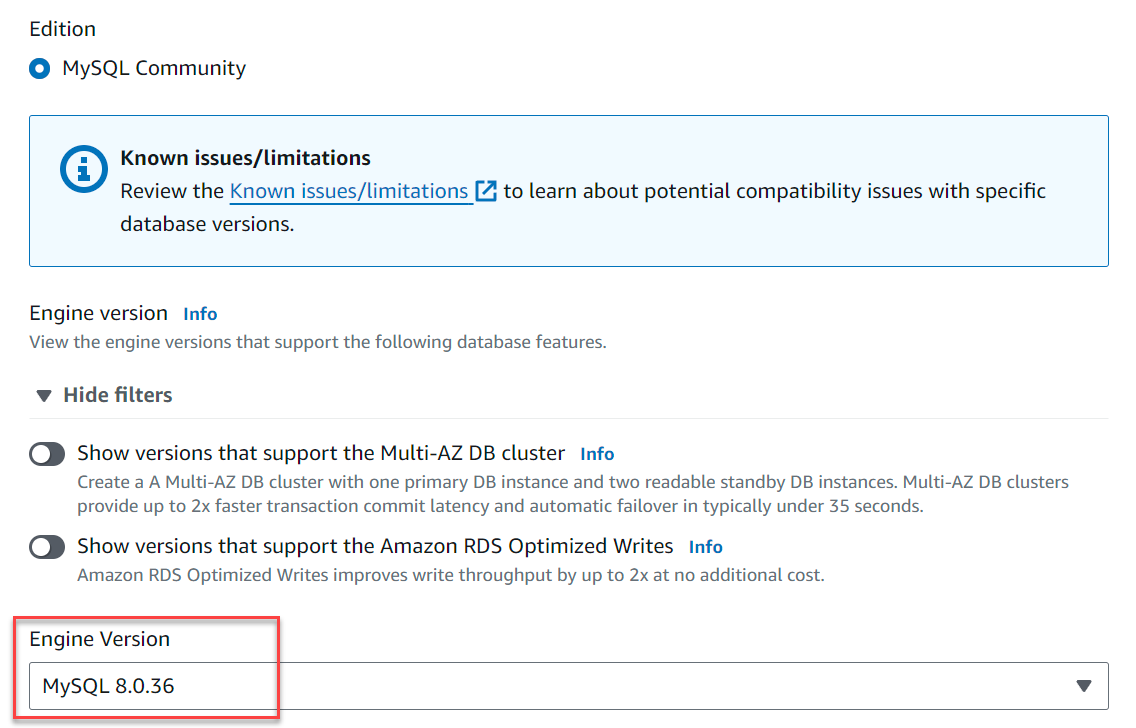This screenshot has height=728, width=1136.
Task: Click the Info icon beside Multi-AZ DB cluster
Action: tap(597, 453)
